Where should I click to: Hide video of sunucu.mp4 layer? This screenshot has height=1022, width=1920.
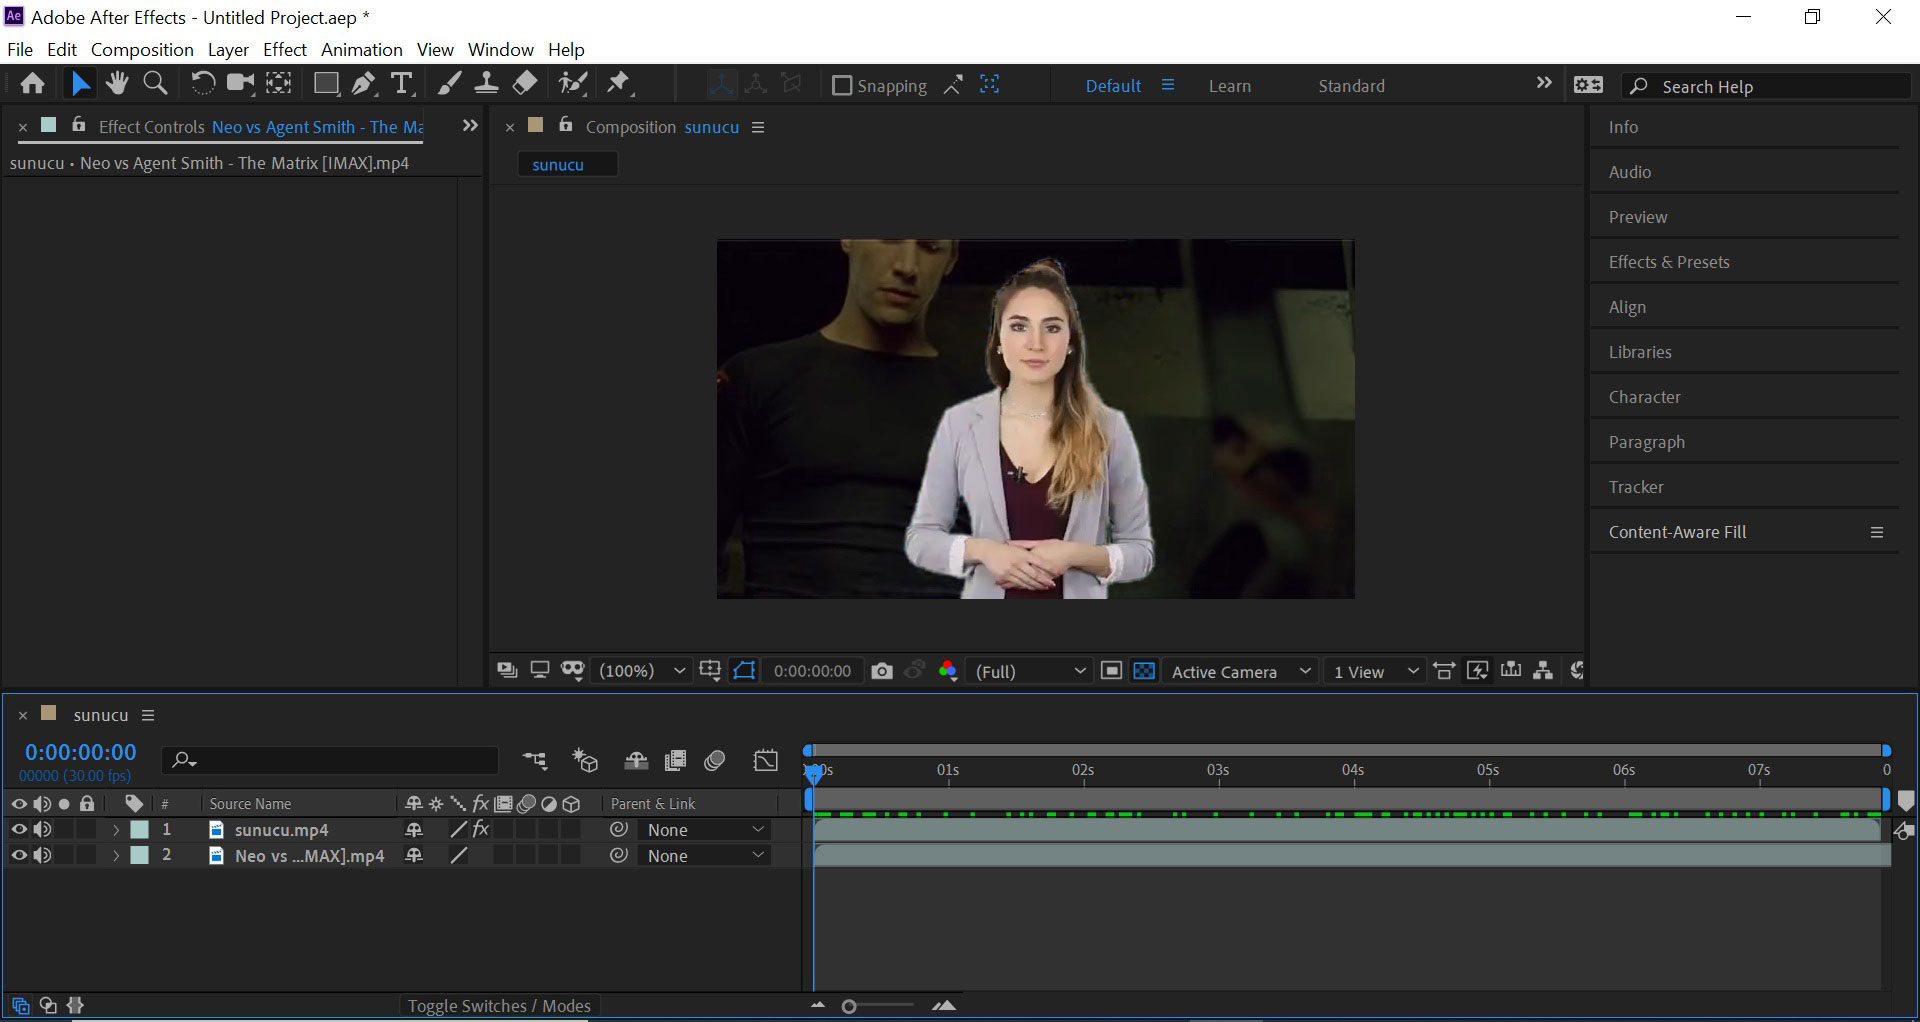point(19,829)
